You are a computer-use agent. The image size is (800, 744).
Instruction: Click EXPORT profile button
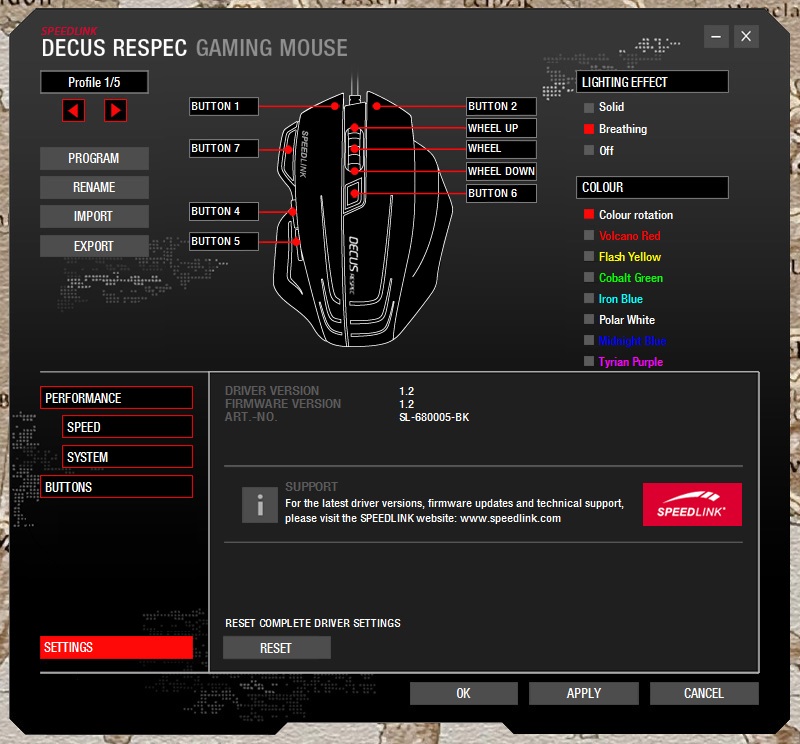pyautogui.click(x=94, y=246)
